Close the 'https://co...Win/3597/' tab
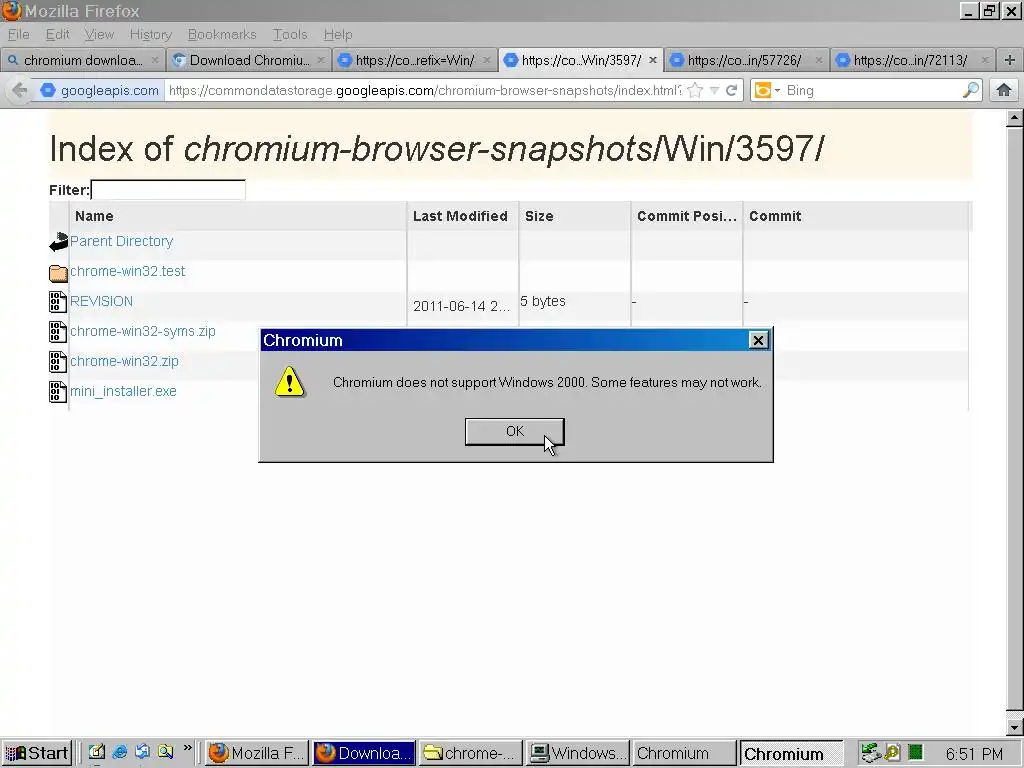The image size is (1024, 768). [652, 60]
